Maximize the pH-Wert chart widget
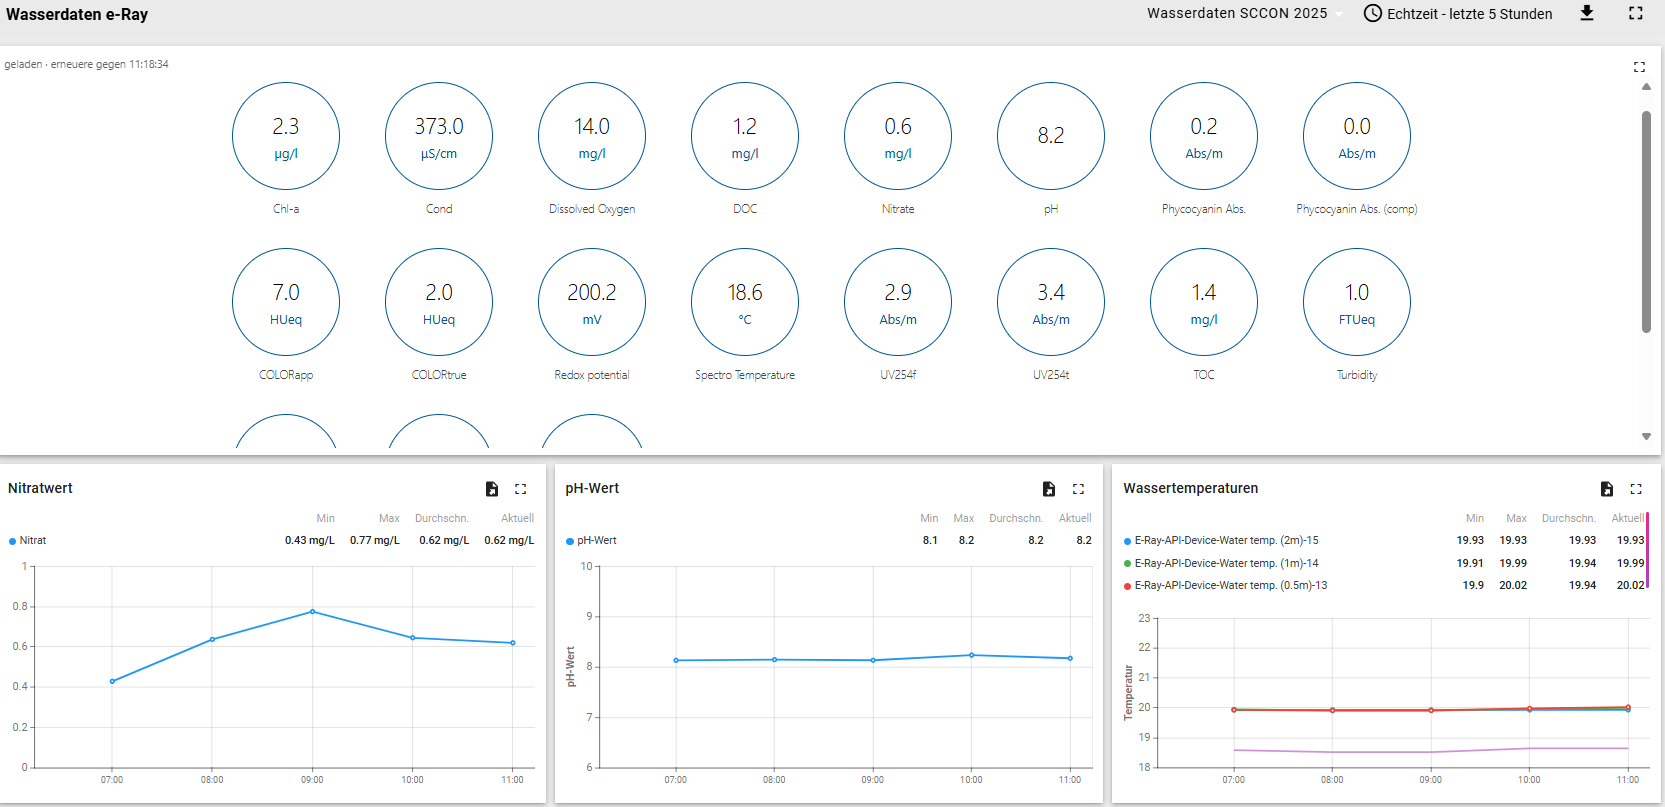 (1078, 489)
